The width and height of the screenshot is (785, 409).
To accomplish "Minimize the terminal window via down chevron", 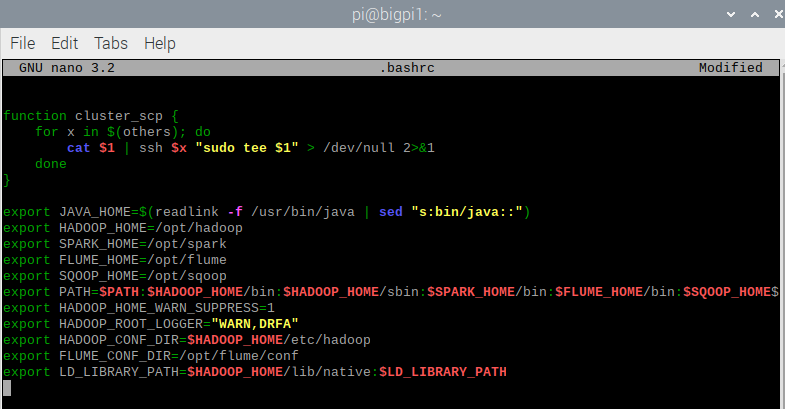I will (x=731, y=15).
